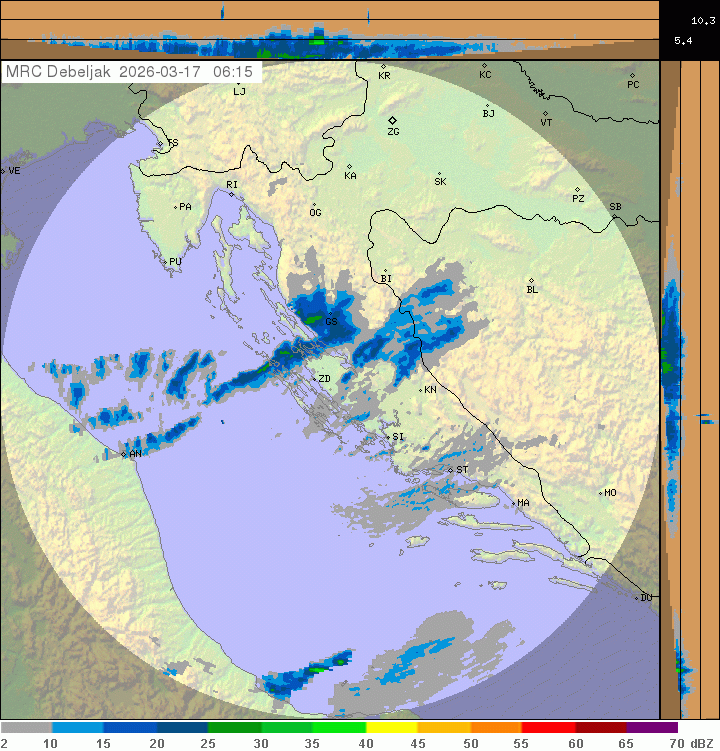
Task: Click the MRC Debeljak timestamp label
Action: pyautogui.click(x=130, y=72)
